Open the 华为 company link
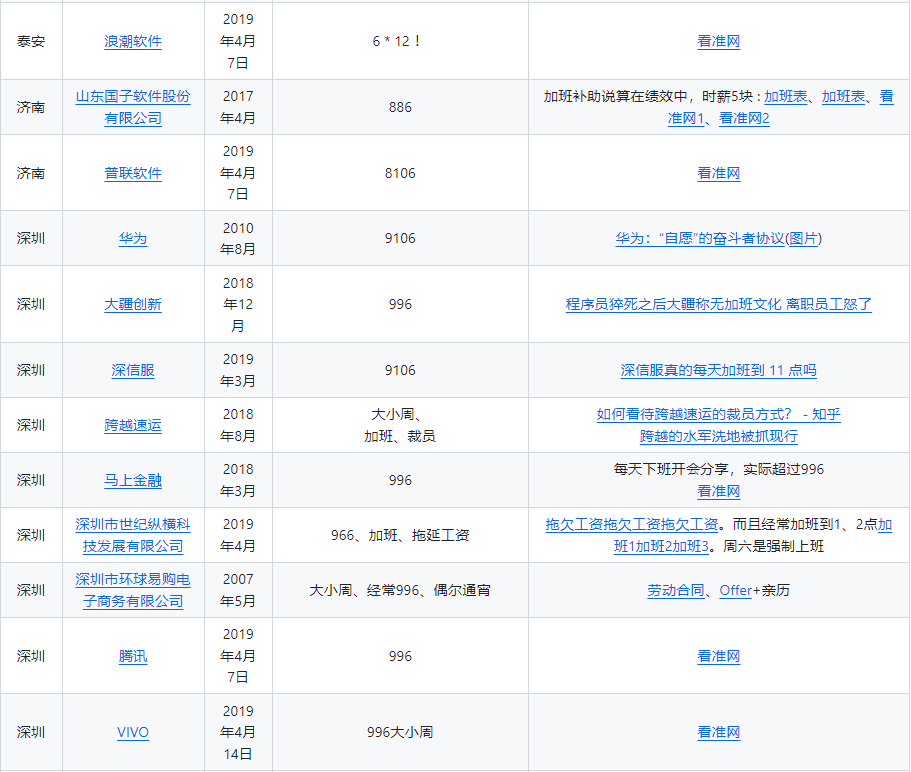 point(133,238)
